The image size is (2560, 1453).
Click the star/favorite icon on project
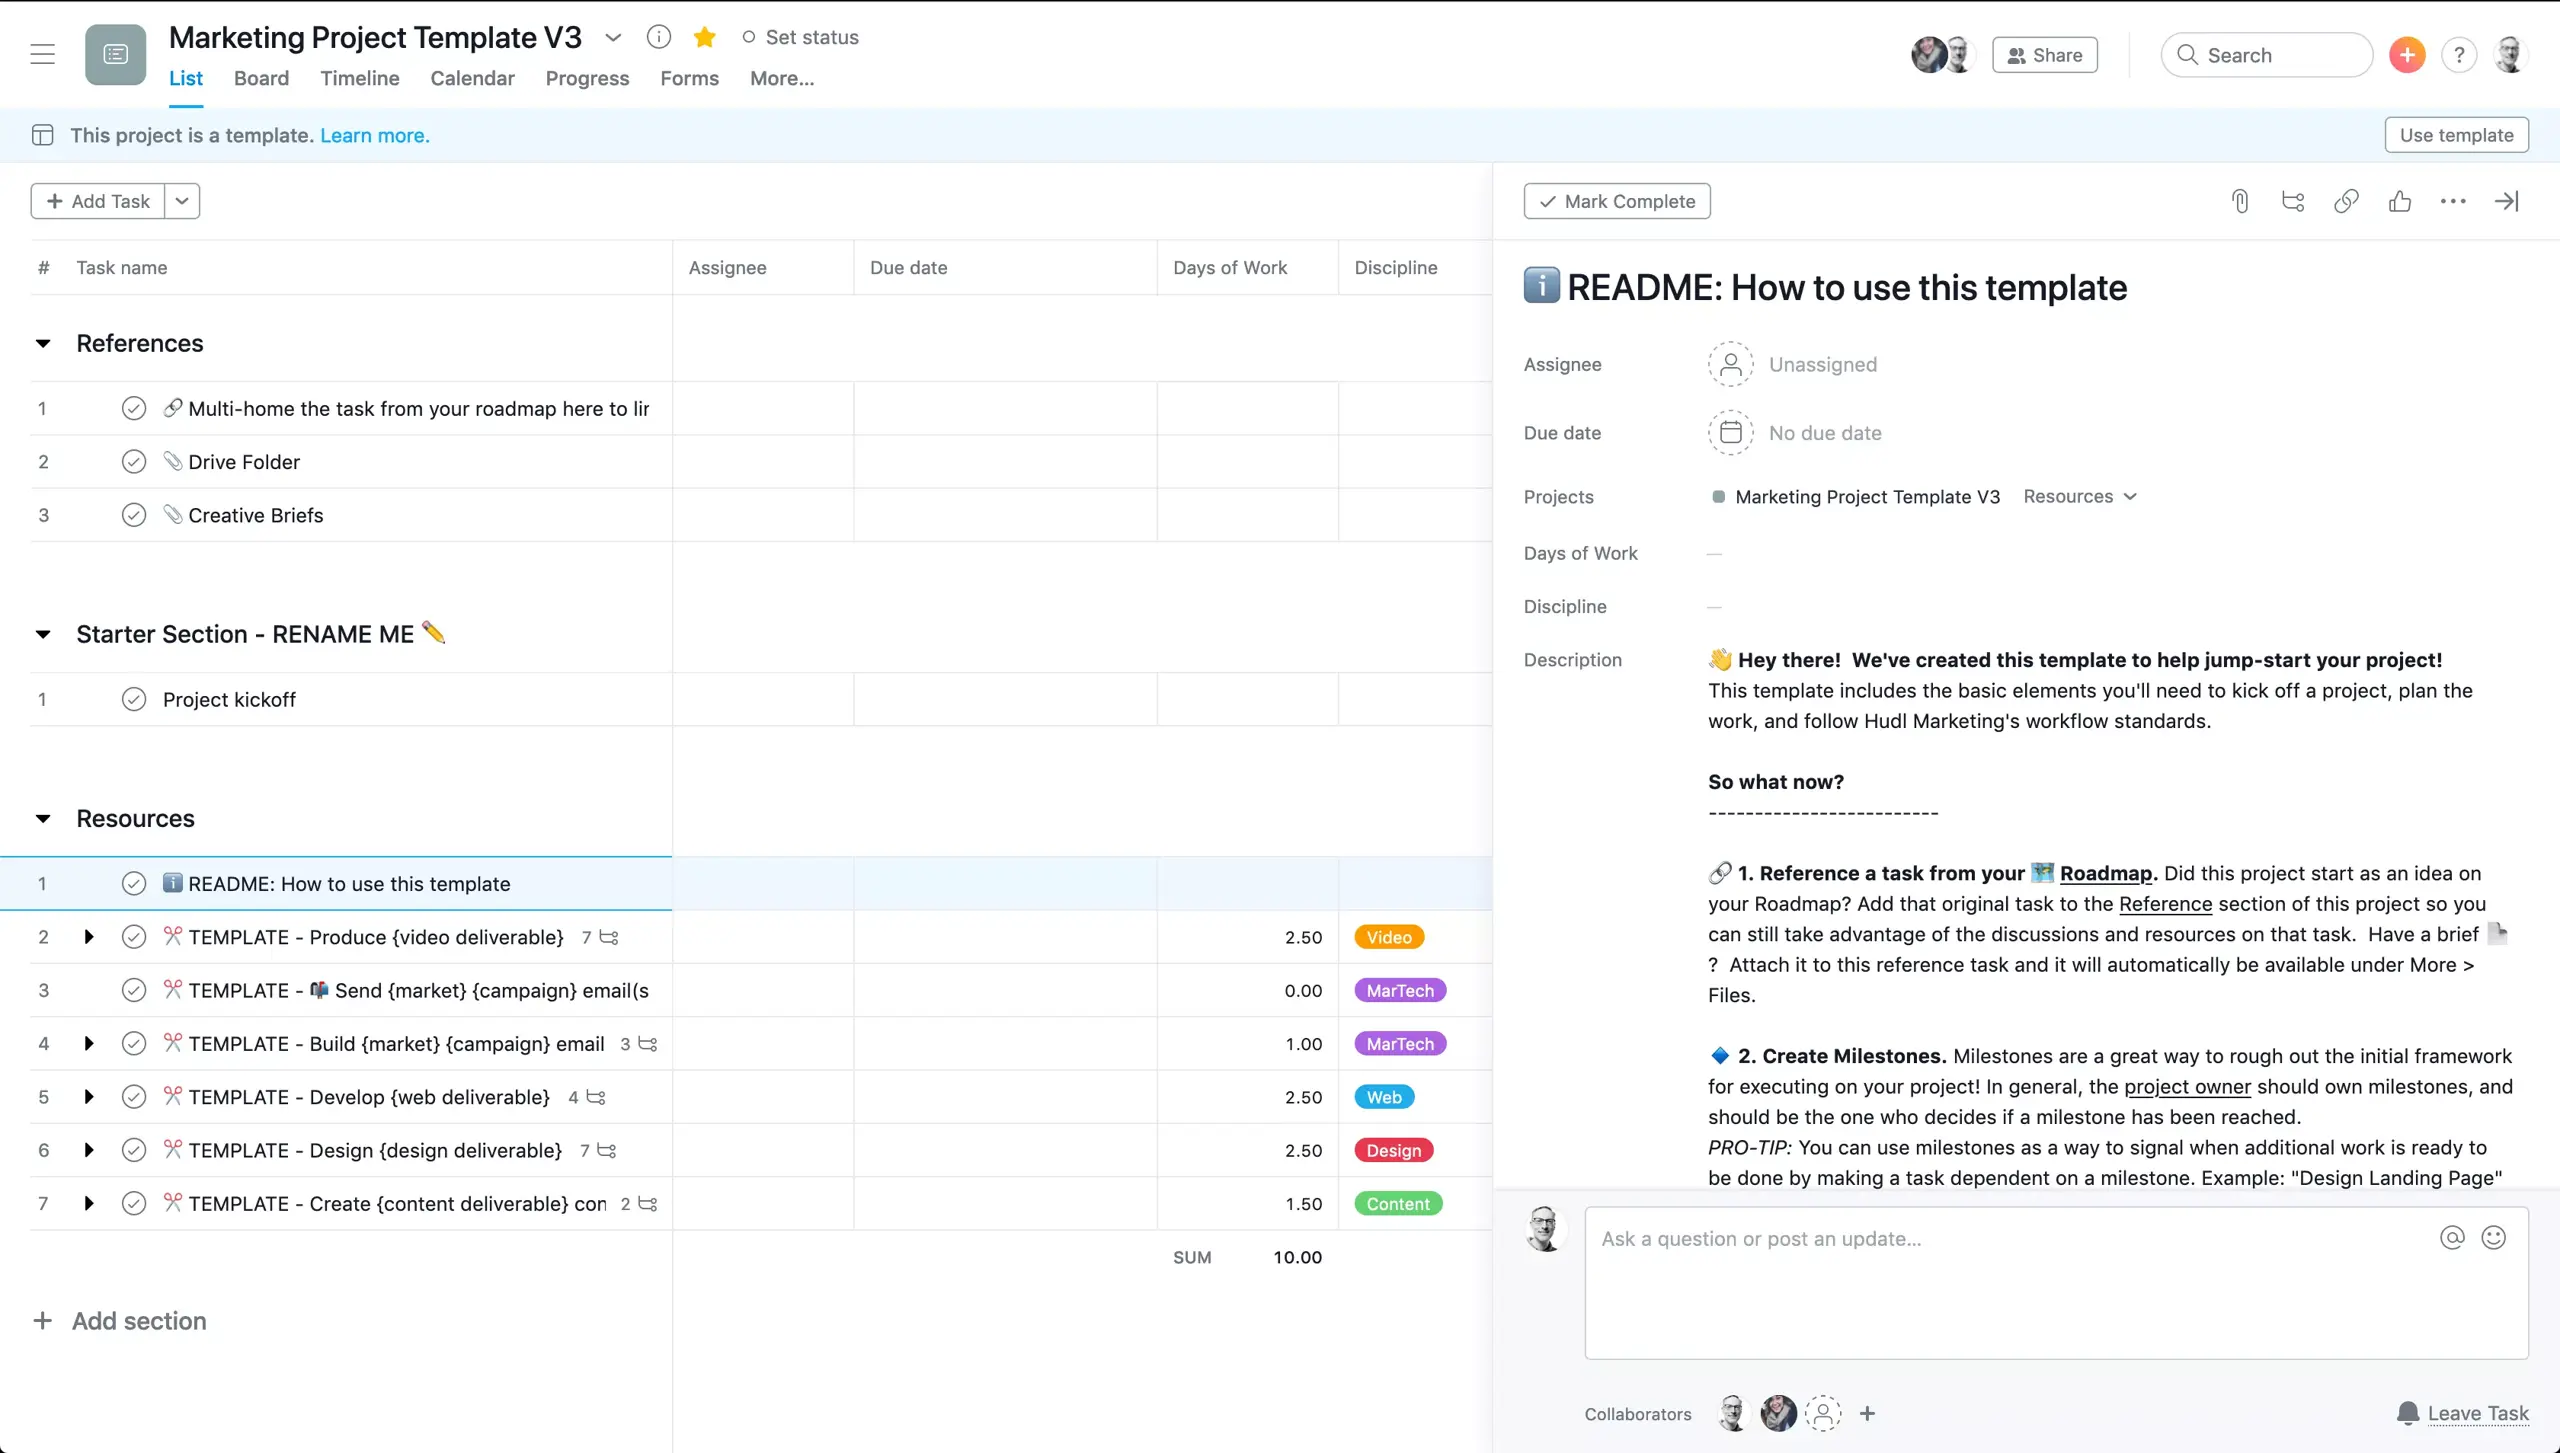703,37
